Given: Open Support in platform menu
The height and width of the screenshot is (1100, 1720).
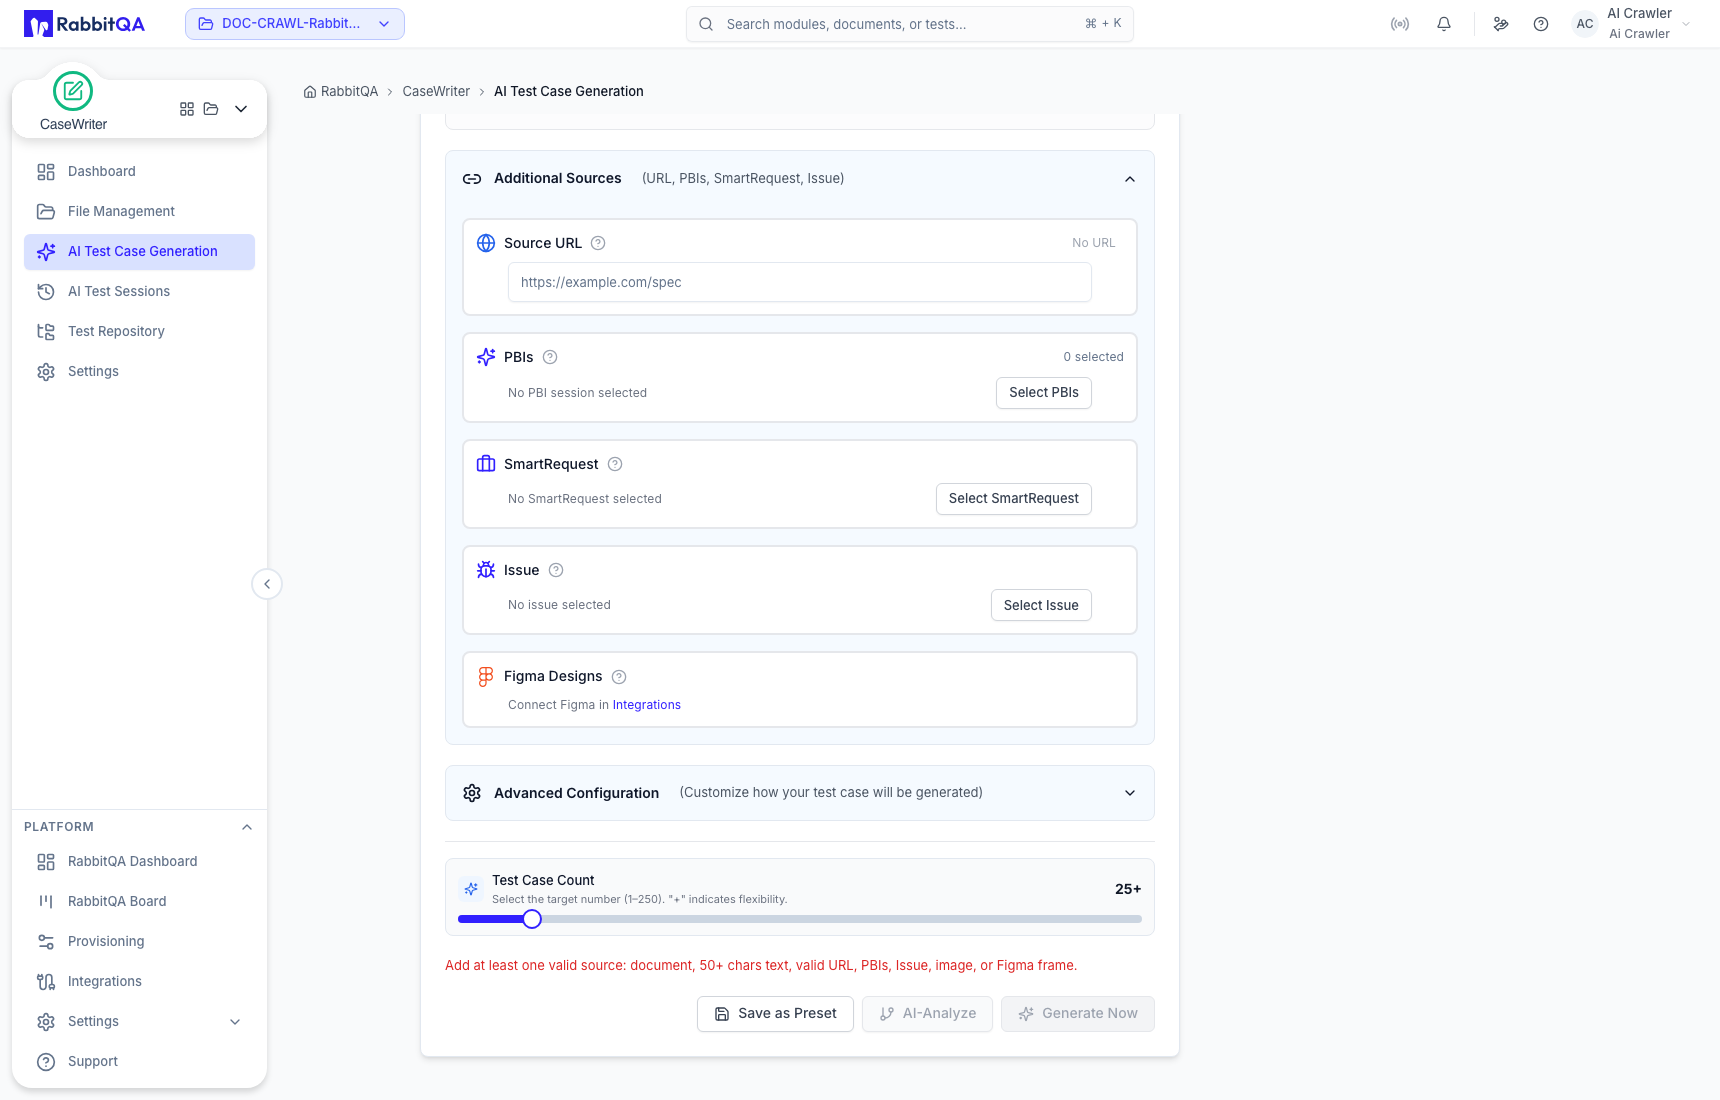Looking at the screenshot, I should 139,1061.
